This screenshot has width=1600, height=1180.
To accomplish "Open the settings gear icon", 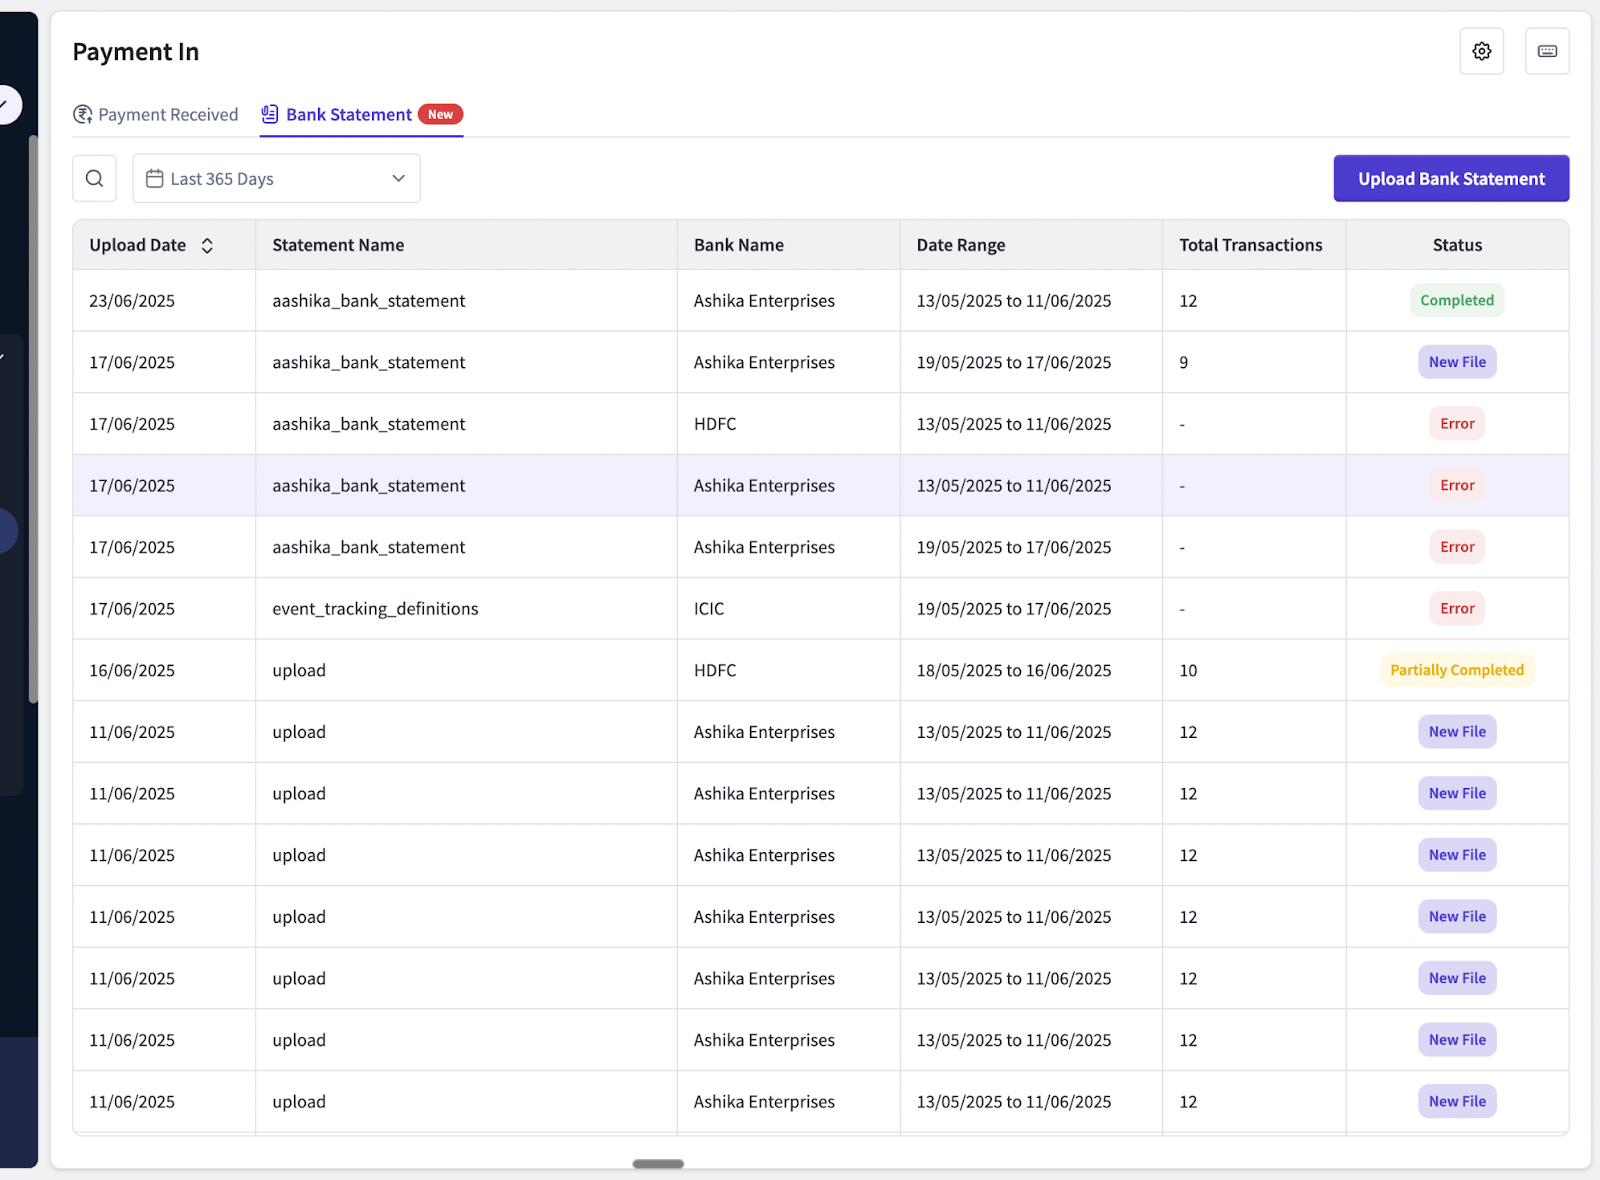I will coord(1481,51).
